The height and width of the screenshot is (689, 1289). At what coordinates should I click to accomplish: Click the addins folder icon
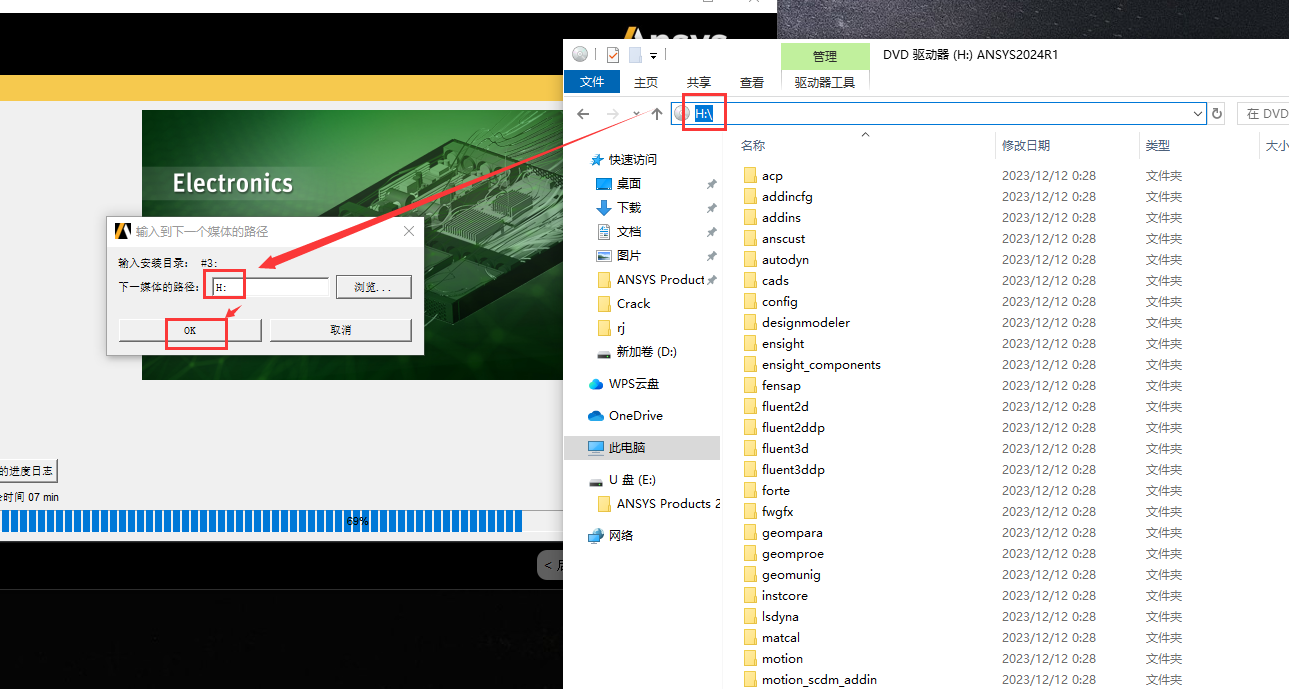pyautogui.click(x=751, y=218)
